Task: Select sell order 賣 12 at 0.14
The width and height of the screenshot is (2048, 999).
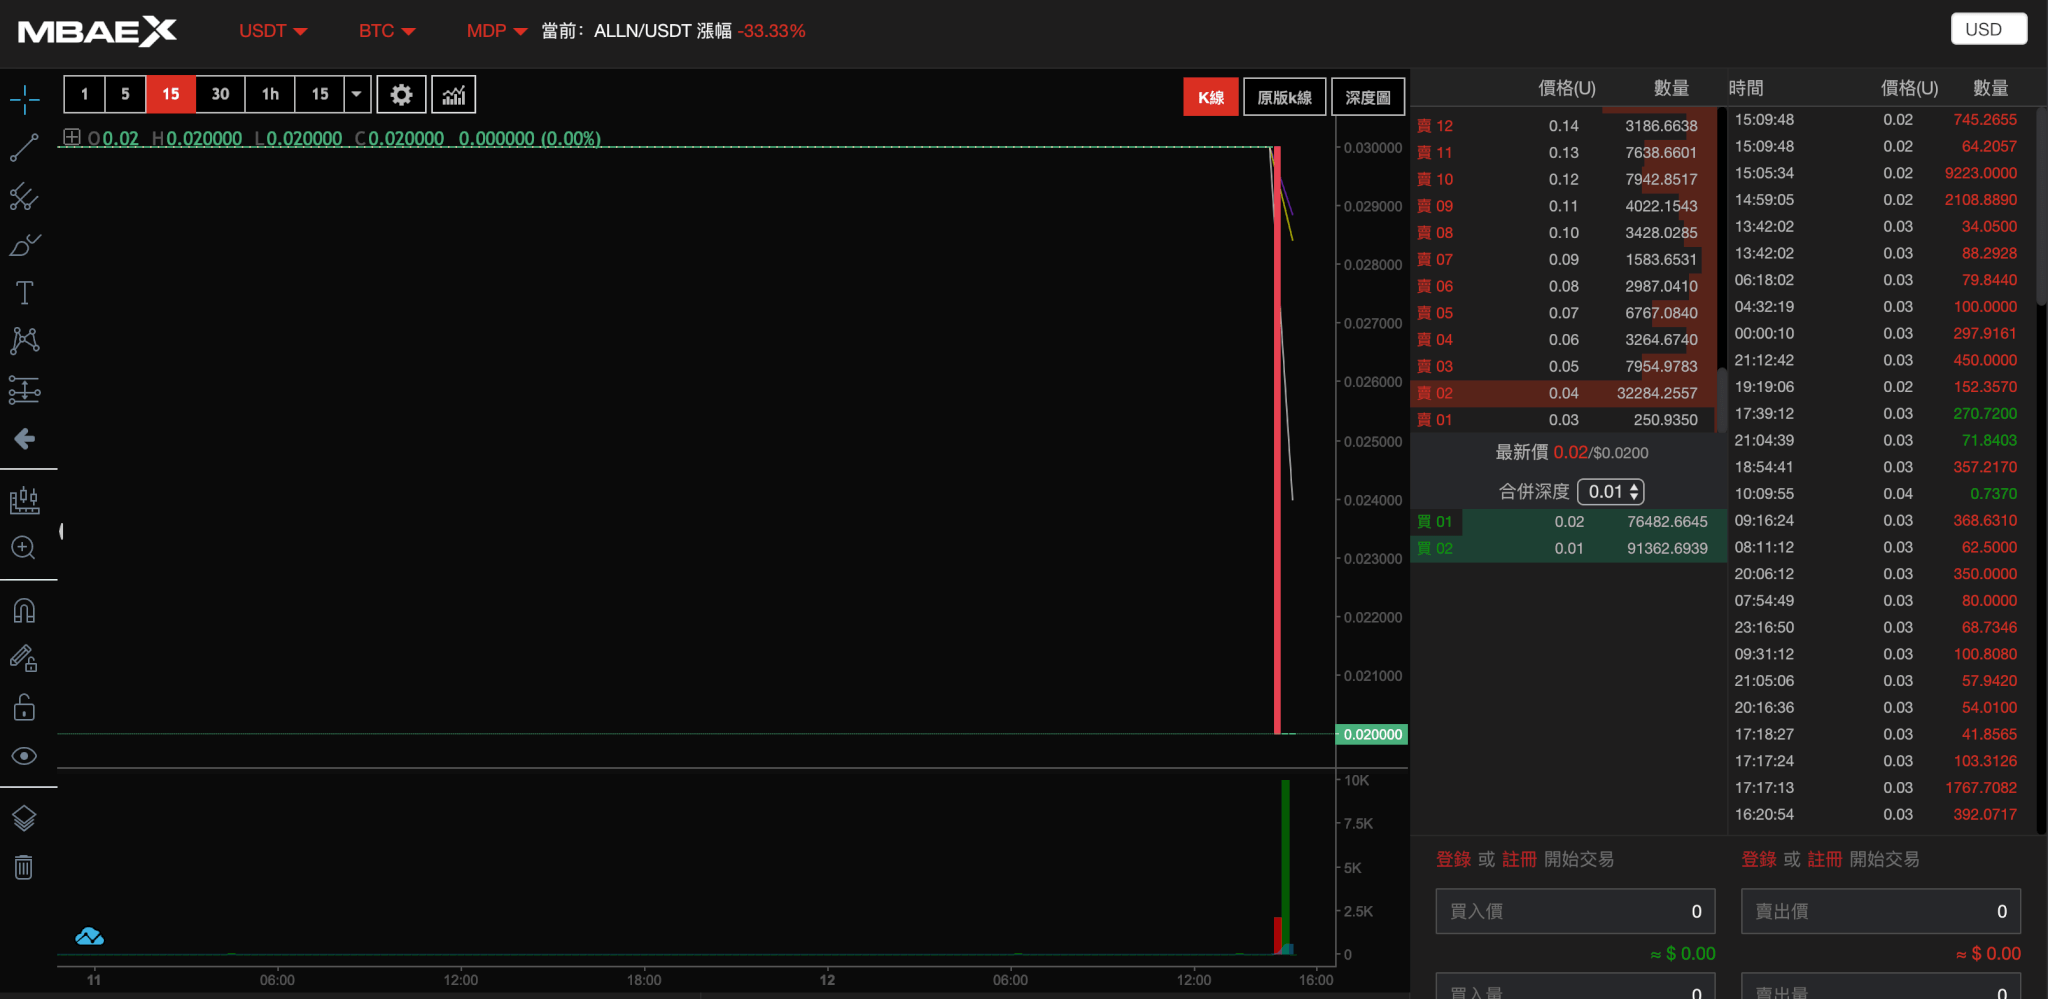Action: [x=1564, y=126]
